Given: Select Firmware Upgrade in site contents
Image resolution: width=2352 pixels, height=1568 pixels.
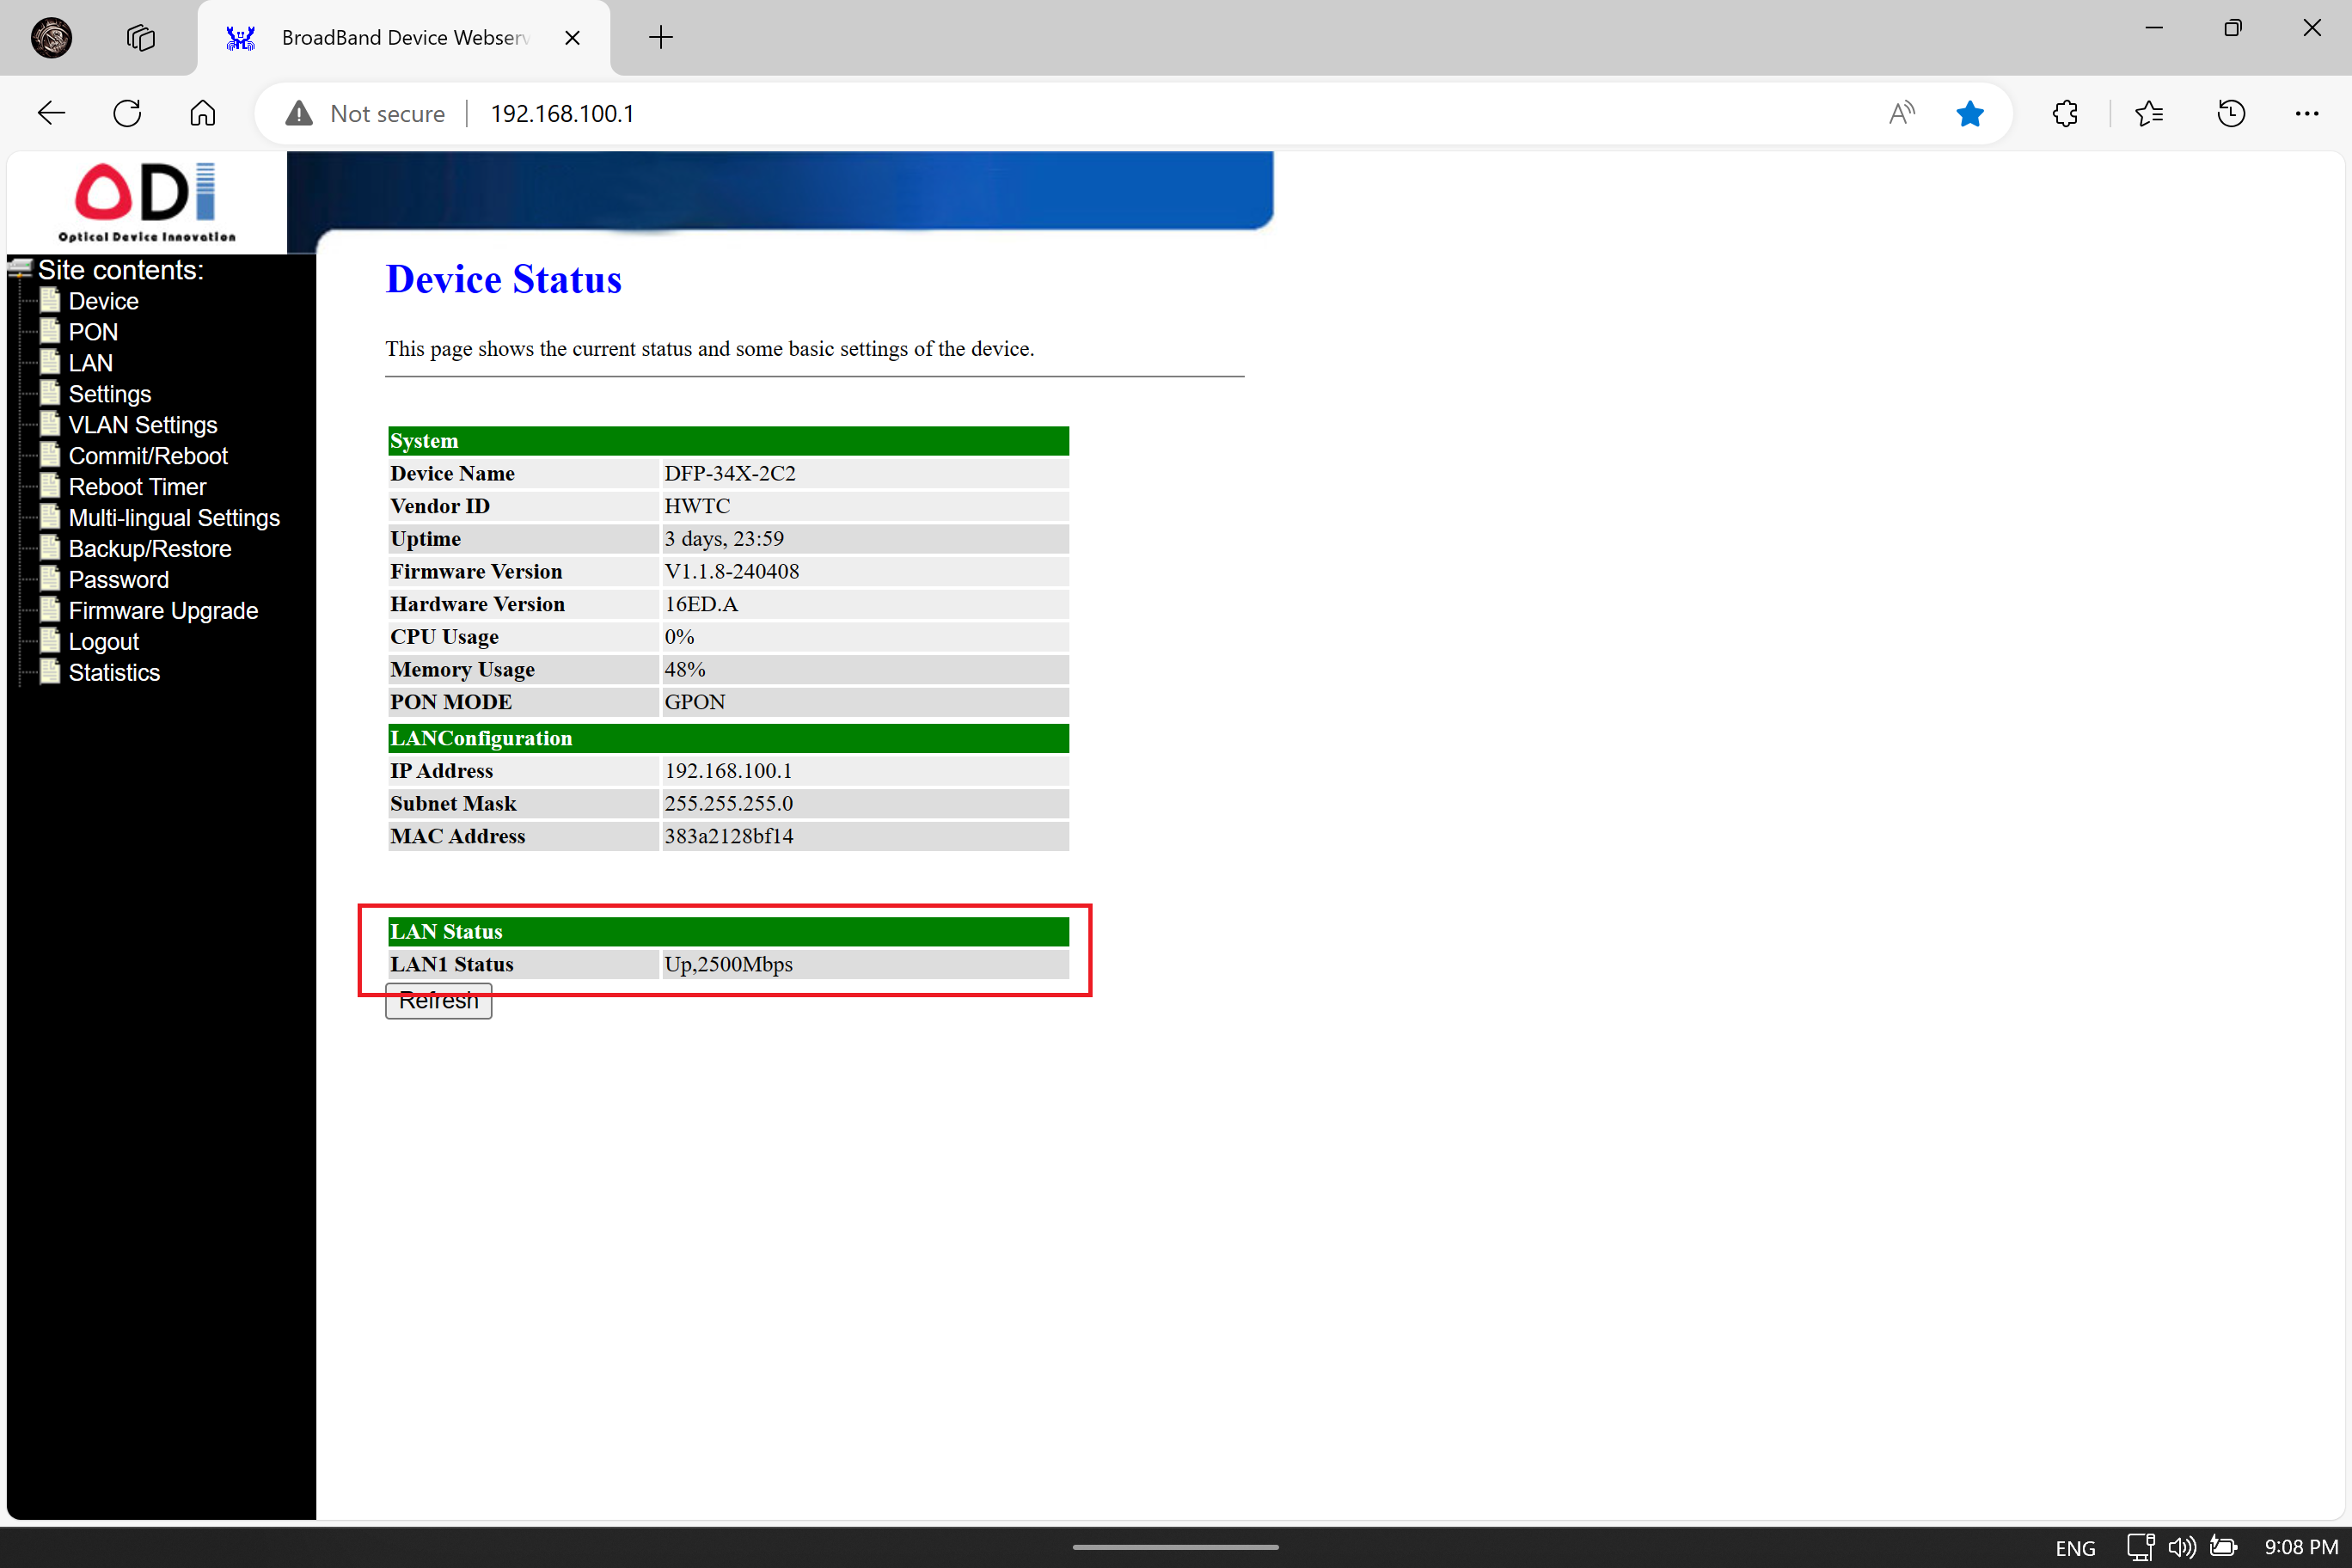Looking at the screenshot, I should pos(163,611).
